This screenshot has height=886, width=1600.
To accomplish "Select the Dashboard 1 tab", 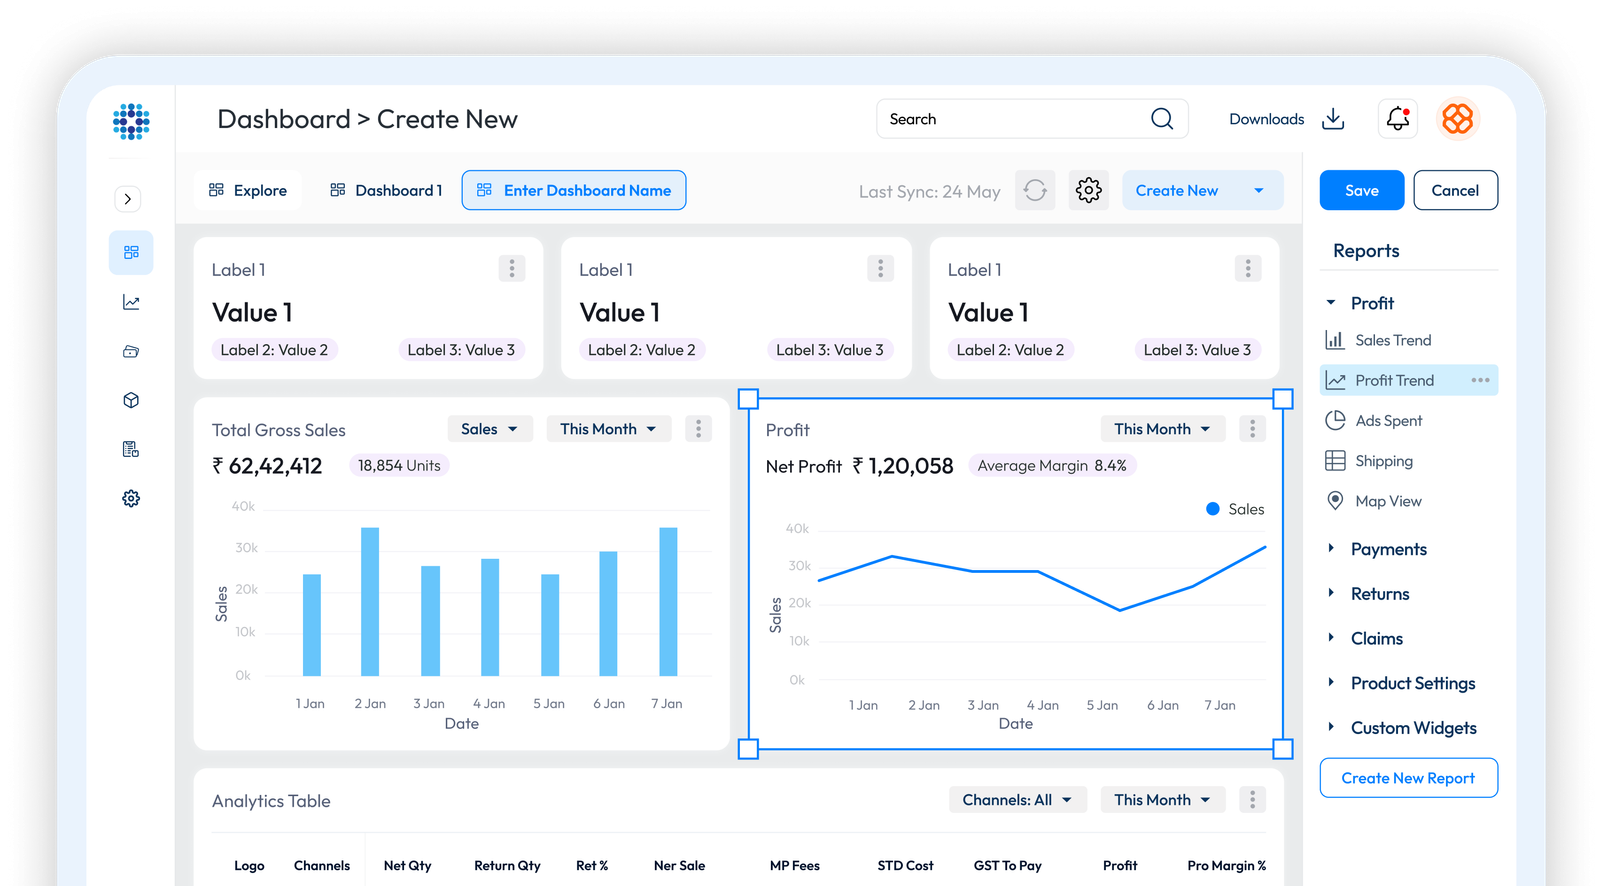I will [386, 190].
